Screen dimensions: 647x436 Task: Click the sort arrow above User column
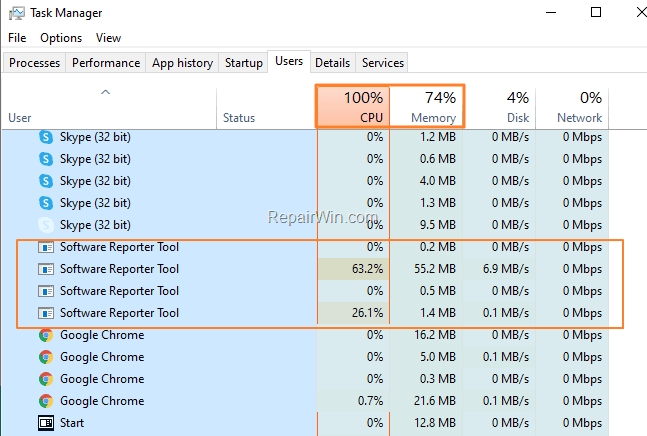click(106, 92)
